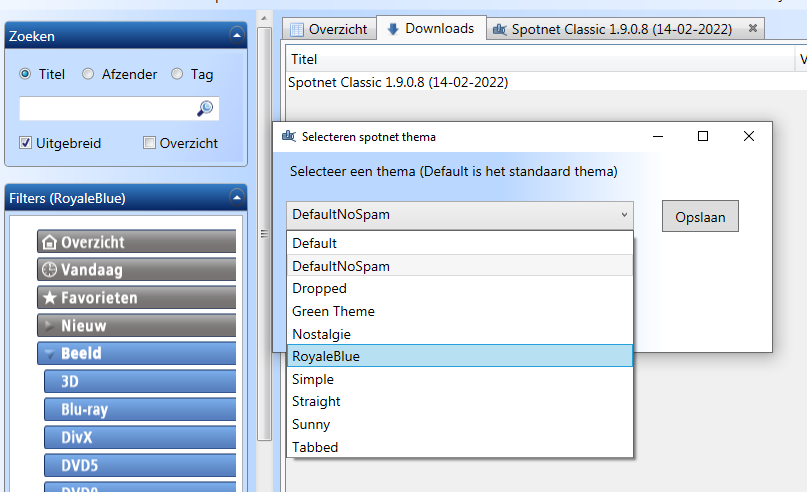The image size is (807, 492).
Task: Open the Overzicht filter button
Action: [x=136, y=242]
